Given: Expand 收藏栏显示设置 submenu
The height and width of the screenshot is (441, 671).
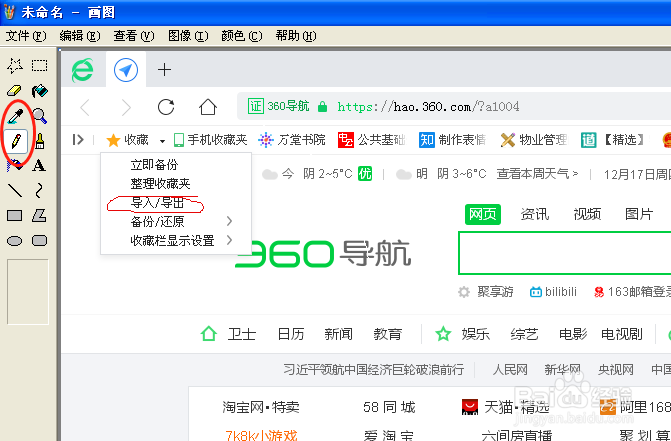Looking at the screenshot, I should (176, 241).
